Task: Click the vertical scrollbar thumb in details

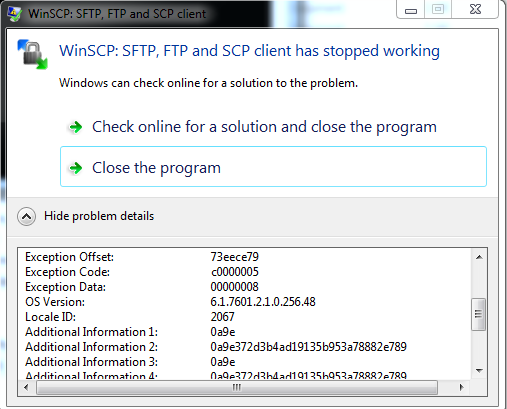Action: pos(479,314)
